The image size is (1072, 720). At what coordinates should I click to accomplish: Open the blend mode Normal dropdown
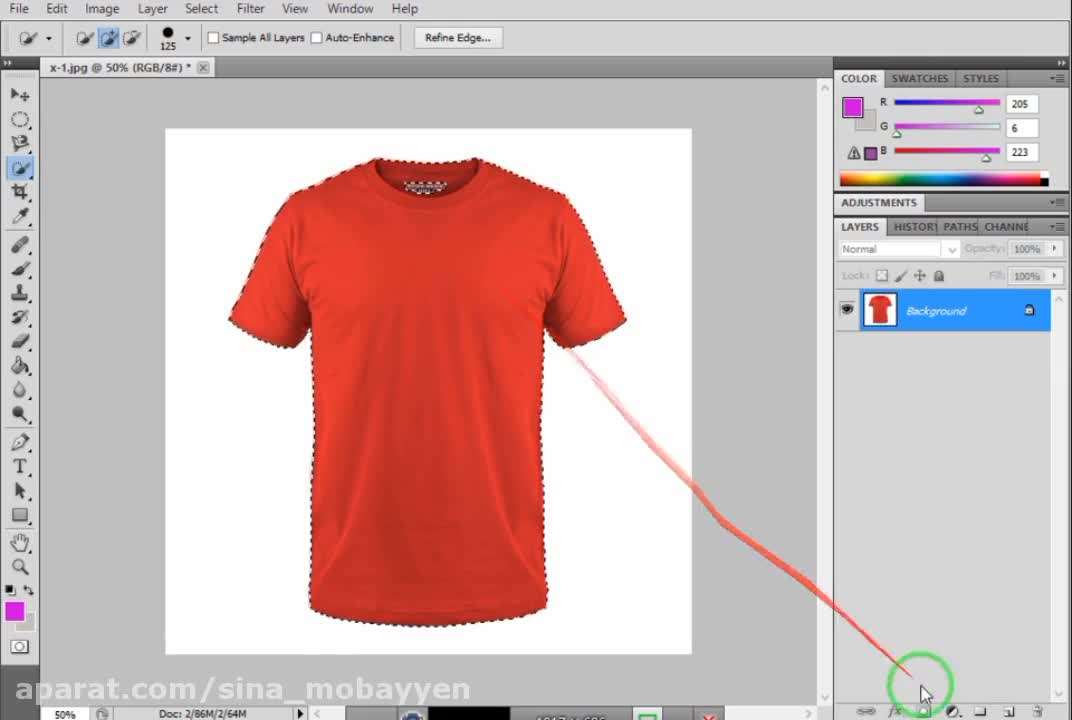899,249
